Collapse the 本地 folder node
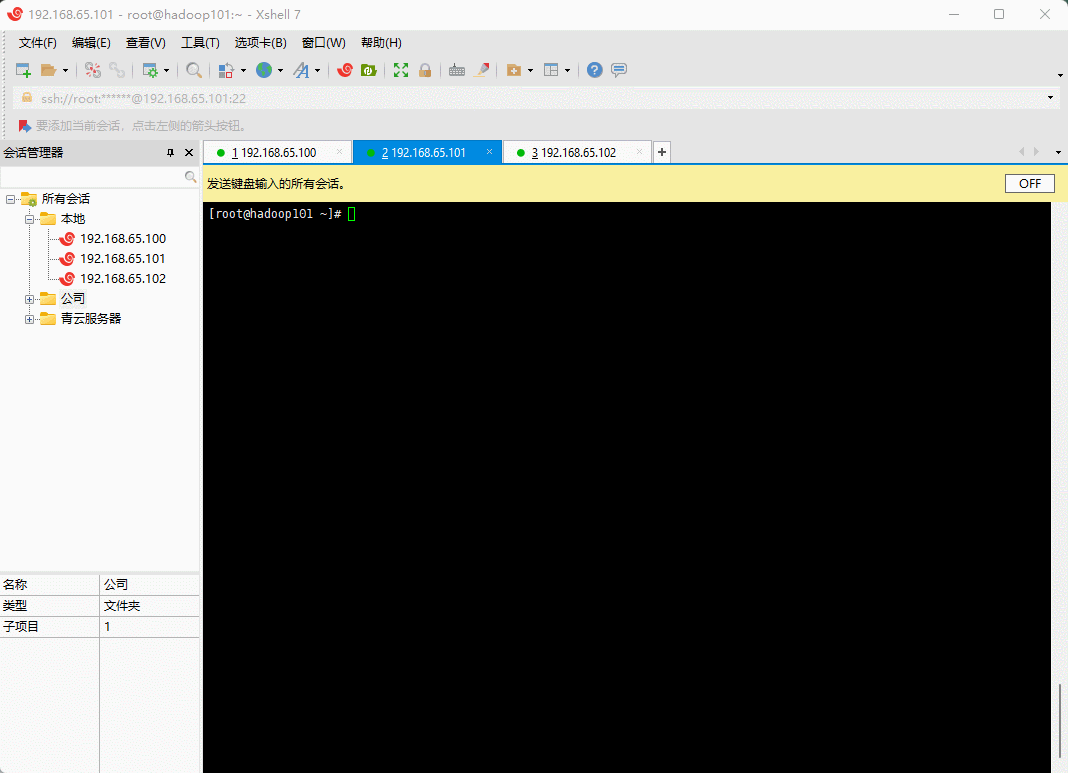Viewport: 1068px width, 773px height. [29, 219]
